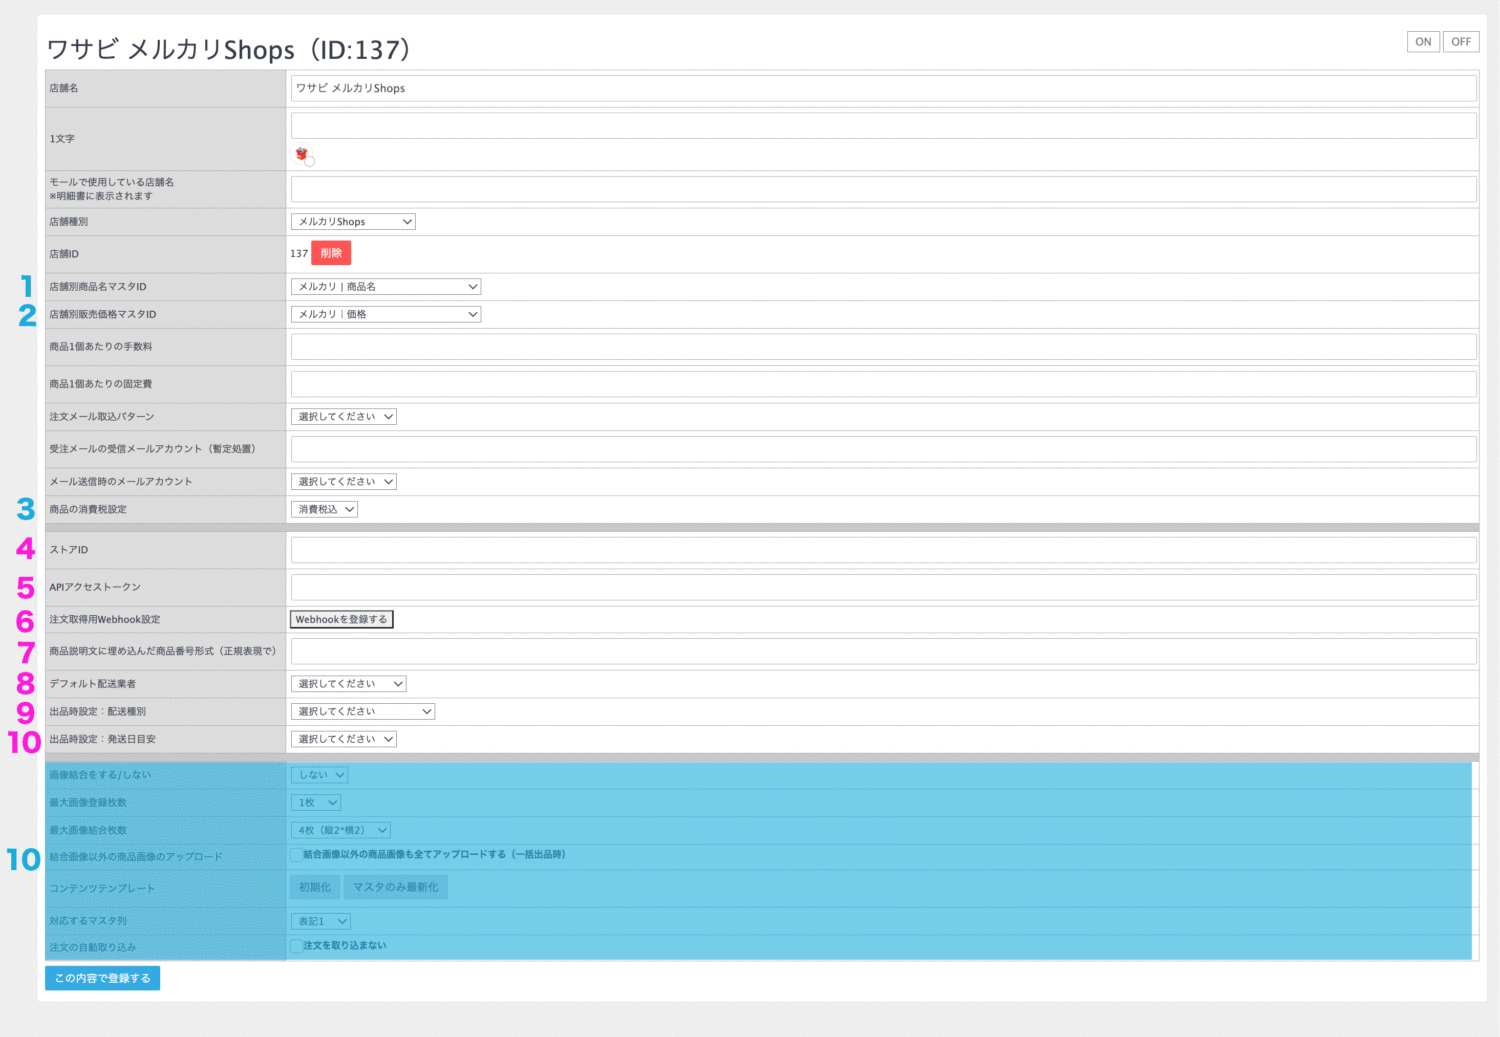Focus the モールで使用している店舗名 input
This screenshot has width=1500, height=1037.
[x=884, y=189]
